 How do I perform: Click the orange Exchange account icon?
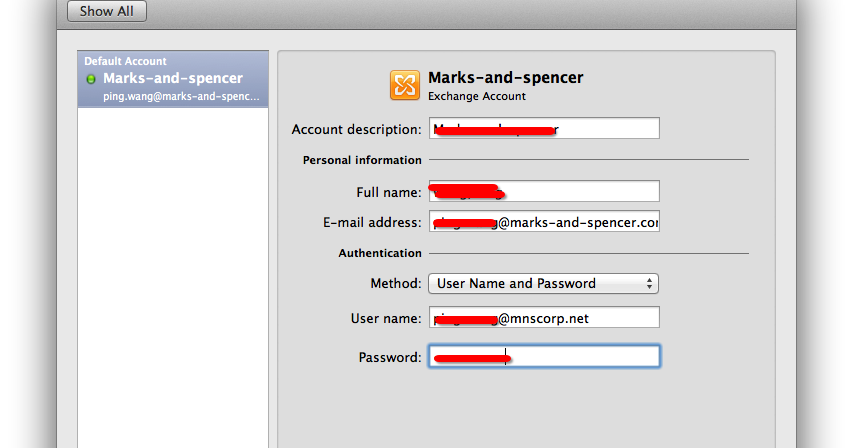tap(405, 85)
